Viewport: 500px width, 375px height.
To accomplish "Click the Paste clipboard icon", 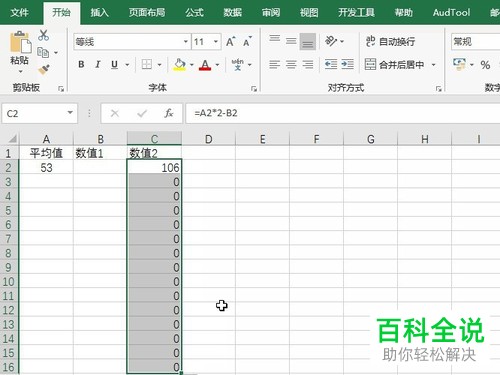I will [x=20, y=42].
